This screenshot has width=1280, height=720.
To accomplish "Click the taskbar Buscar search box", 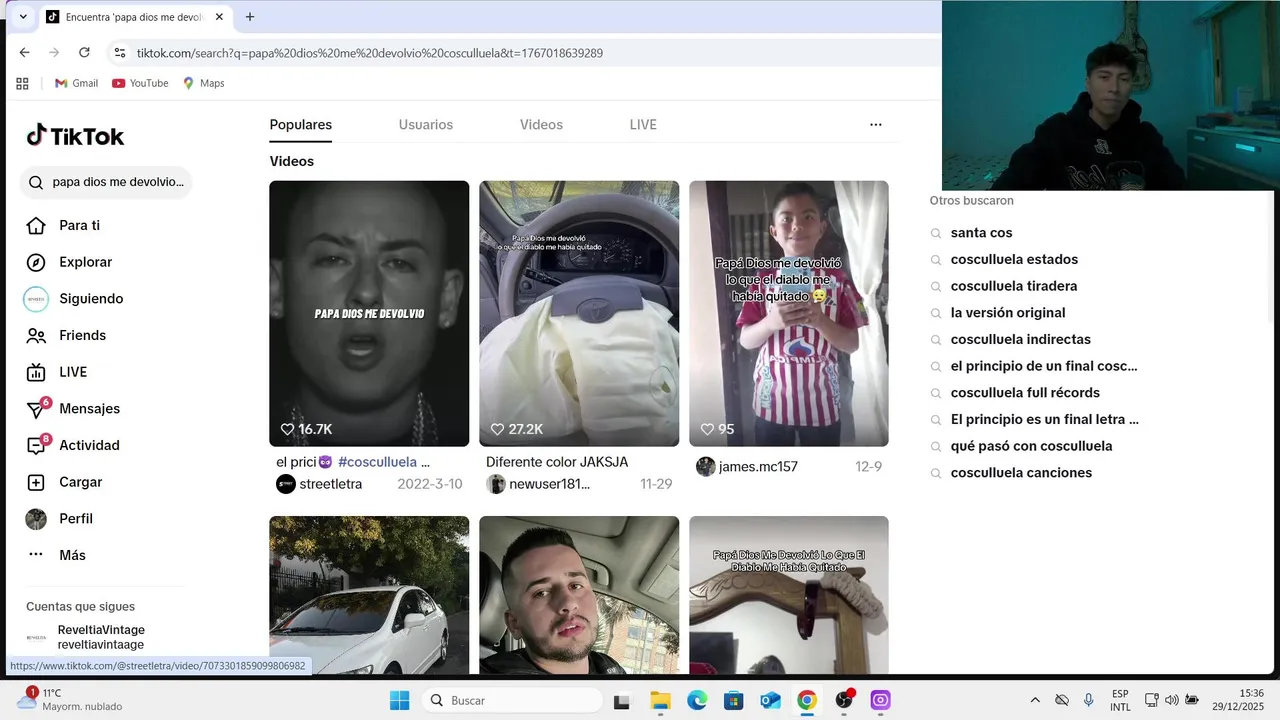I will tap(512, 700).
